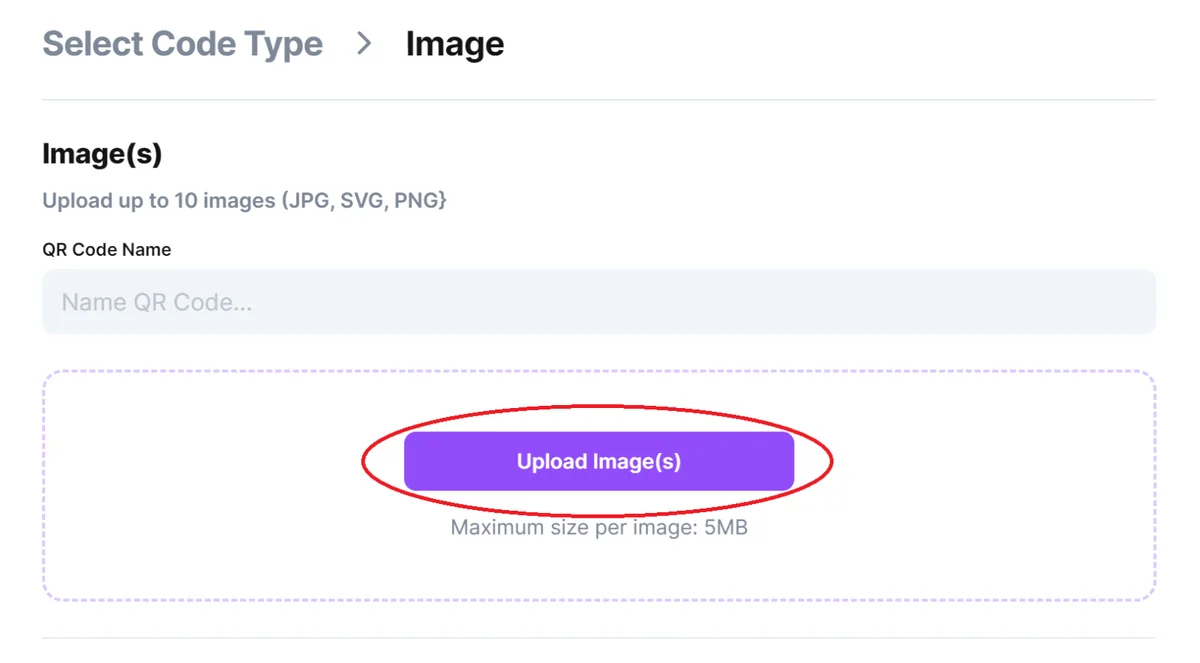Click the Image breadcrumb label
1200x663 pixels.
point(455,43)
